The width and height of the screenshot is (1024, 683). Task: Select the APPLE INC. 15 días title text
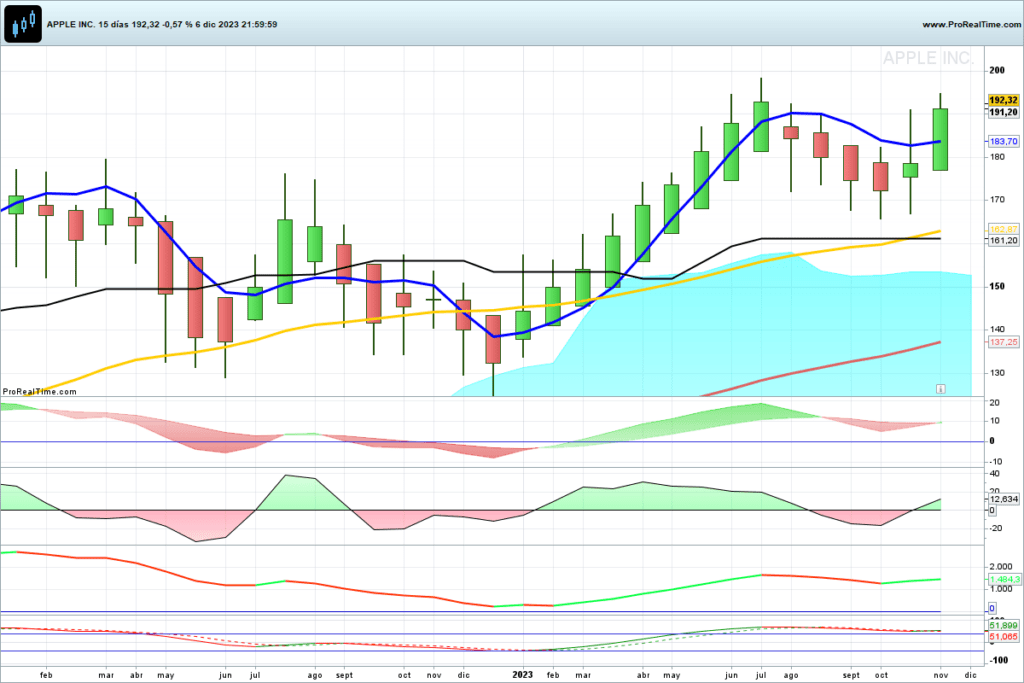pyautogui.click(x=88, y=24)
